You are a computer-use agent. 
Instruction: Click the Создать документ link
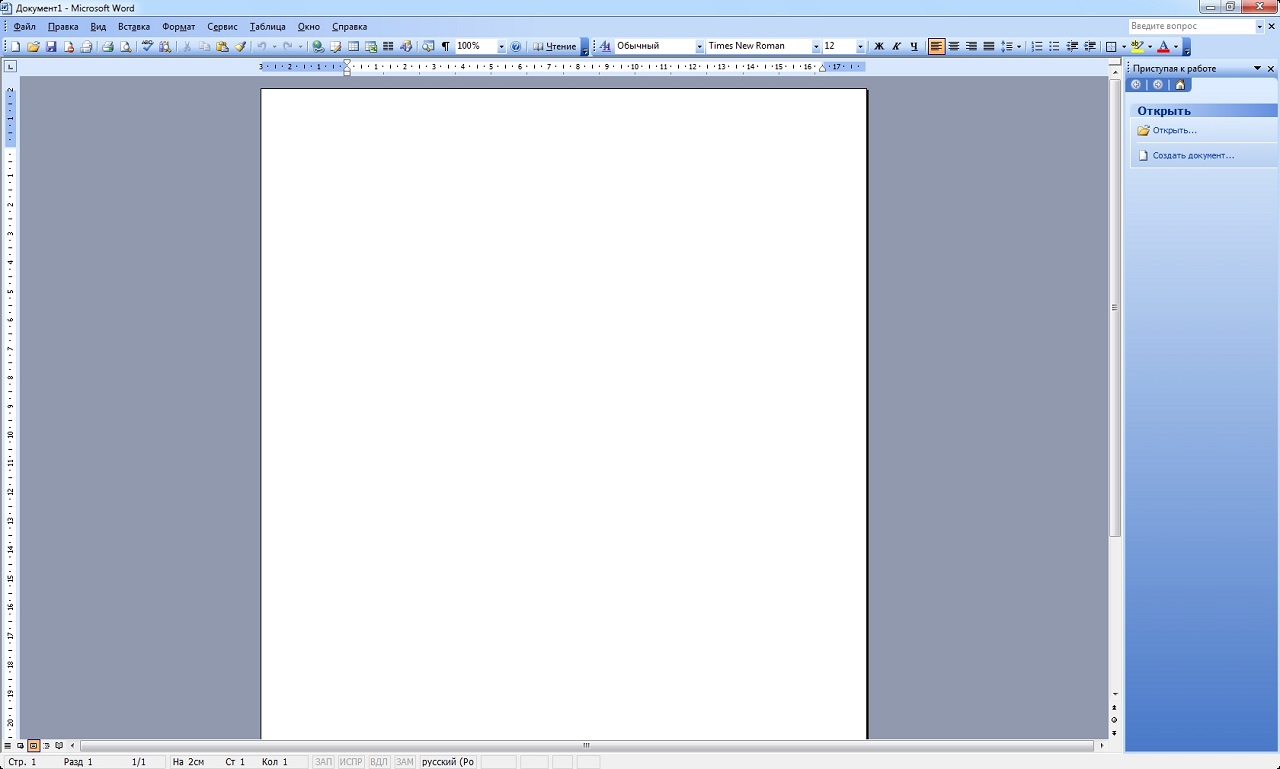pyautogui.click(x=1193, y=156)
